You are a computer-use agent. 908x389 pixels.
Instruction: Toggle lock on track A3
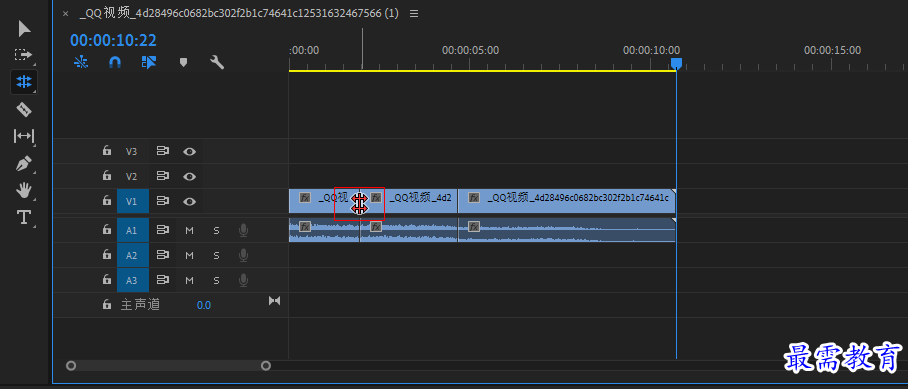[107, 280]
